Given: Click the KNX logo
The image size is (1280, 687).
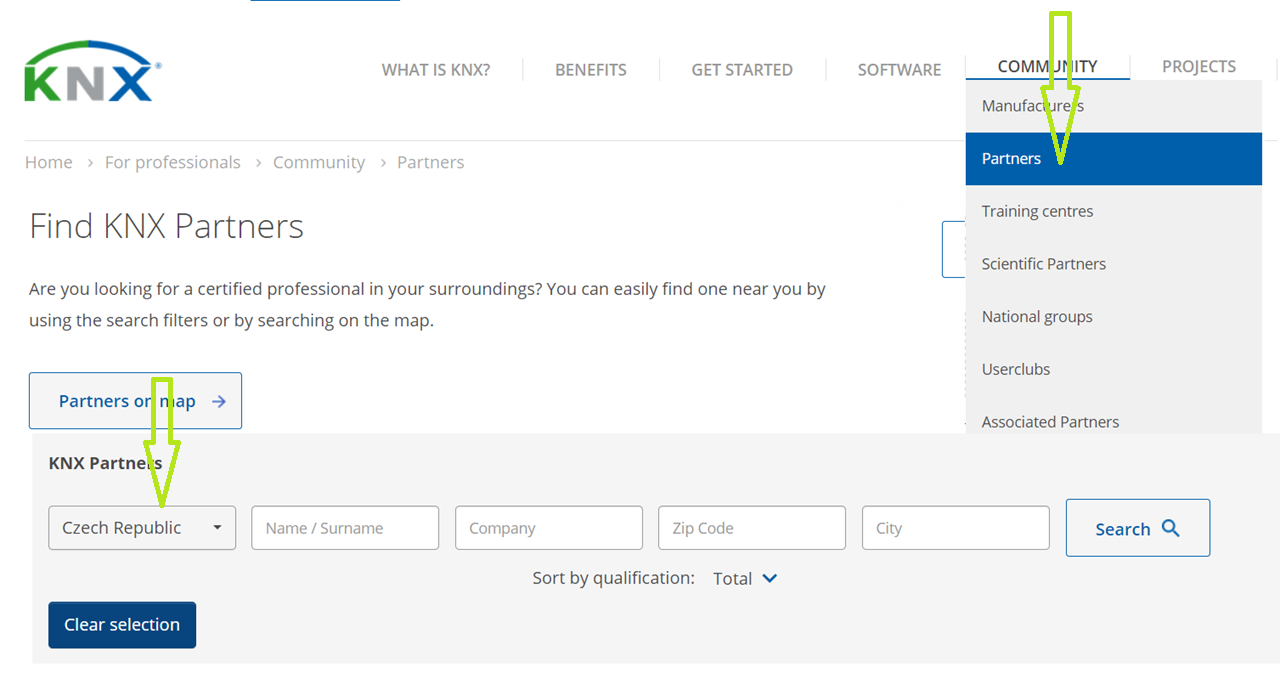Looking at the screenshot, I should (92, 71).
